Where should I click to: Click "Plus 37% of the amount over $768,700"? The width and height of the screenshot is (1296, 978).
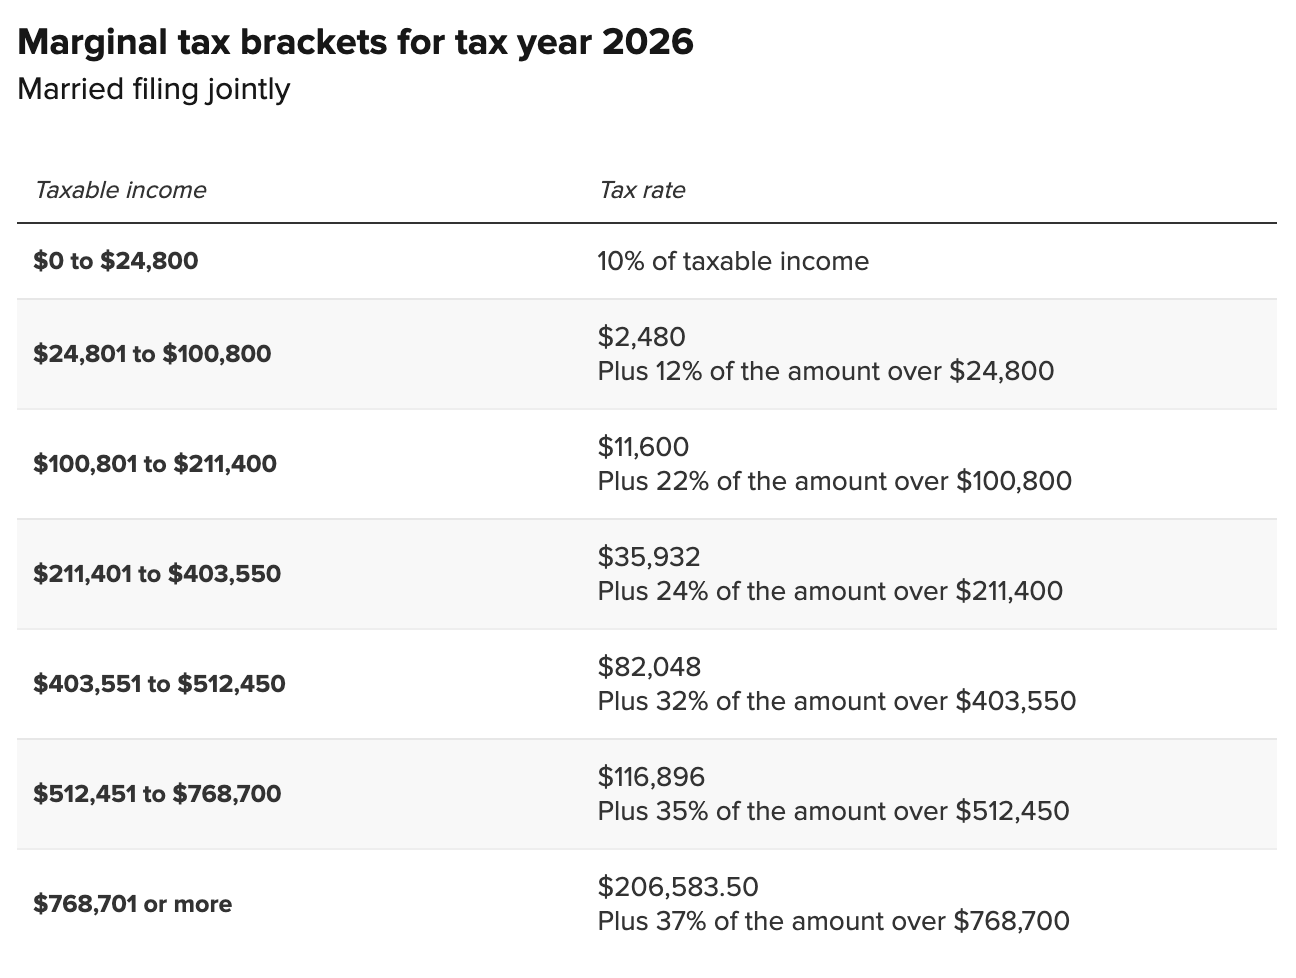click(x=834, y=921)
